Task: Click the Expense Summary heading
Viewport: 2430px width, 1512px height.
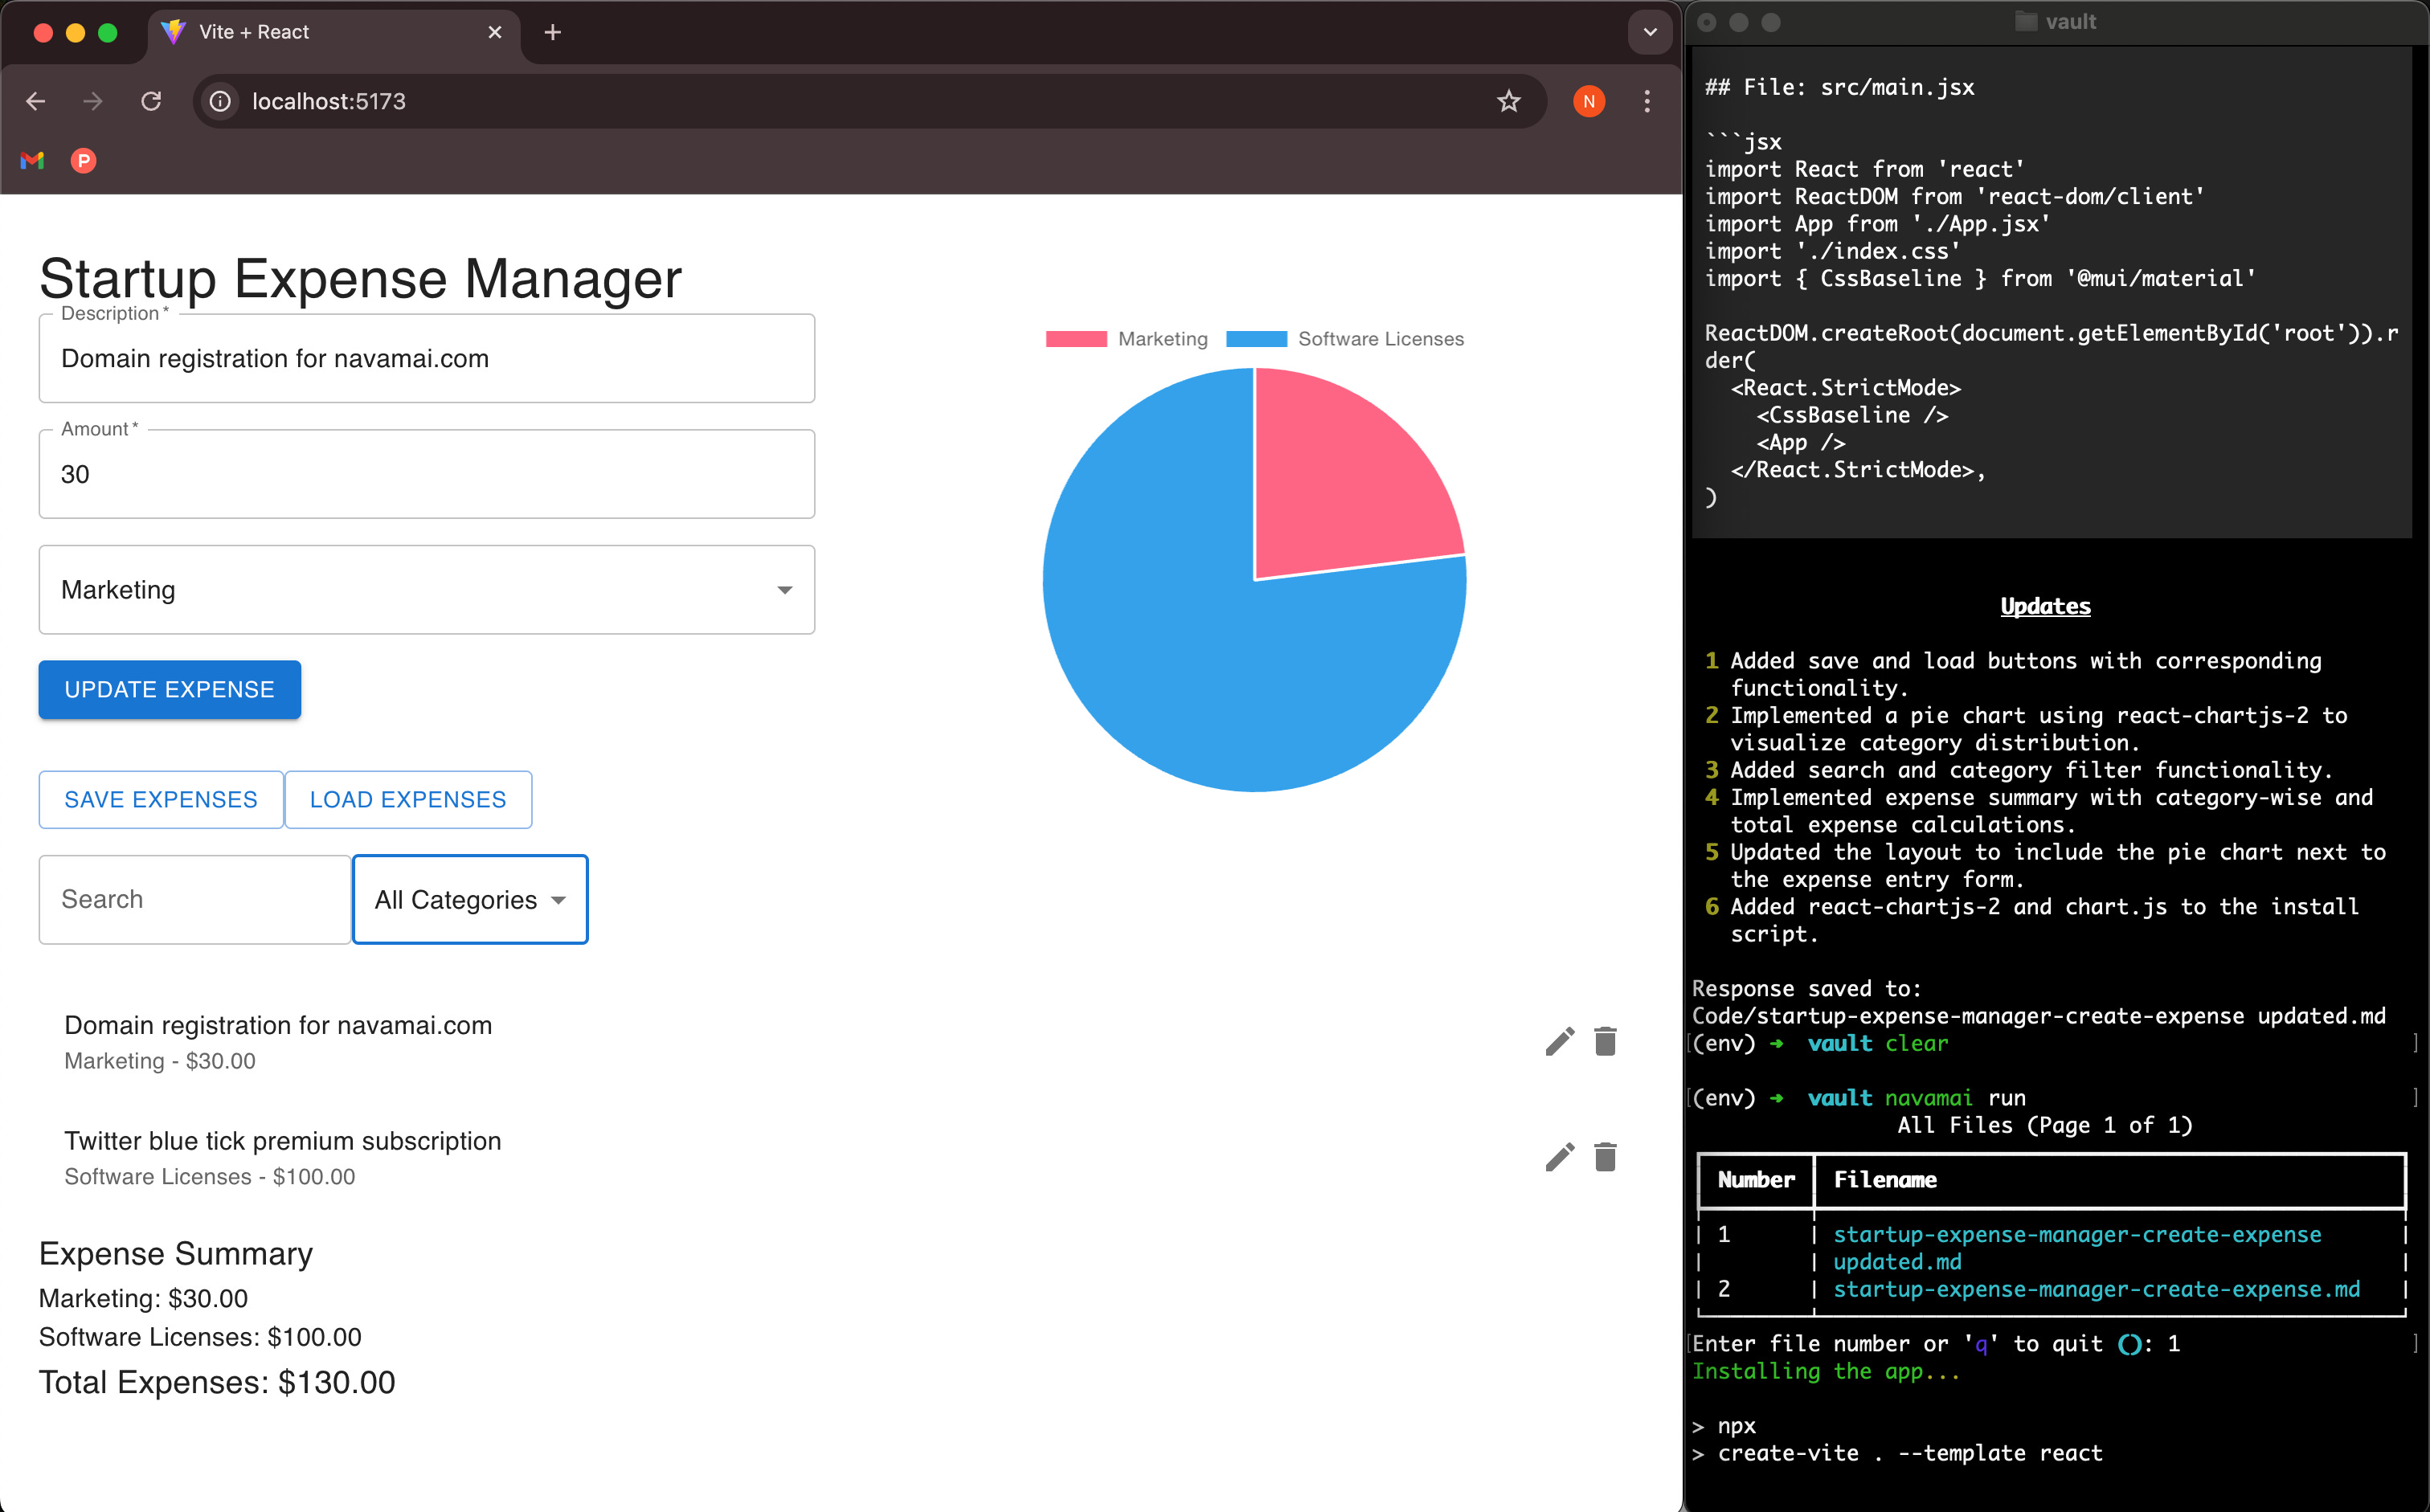Action: 176,1254
